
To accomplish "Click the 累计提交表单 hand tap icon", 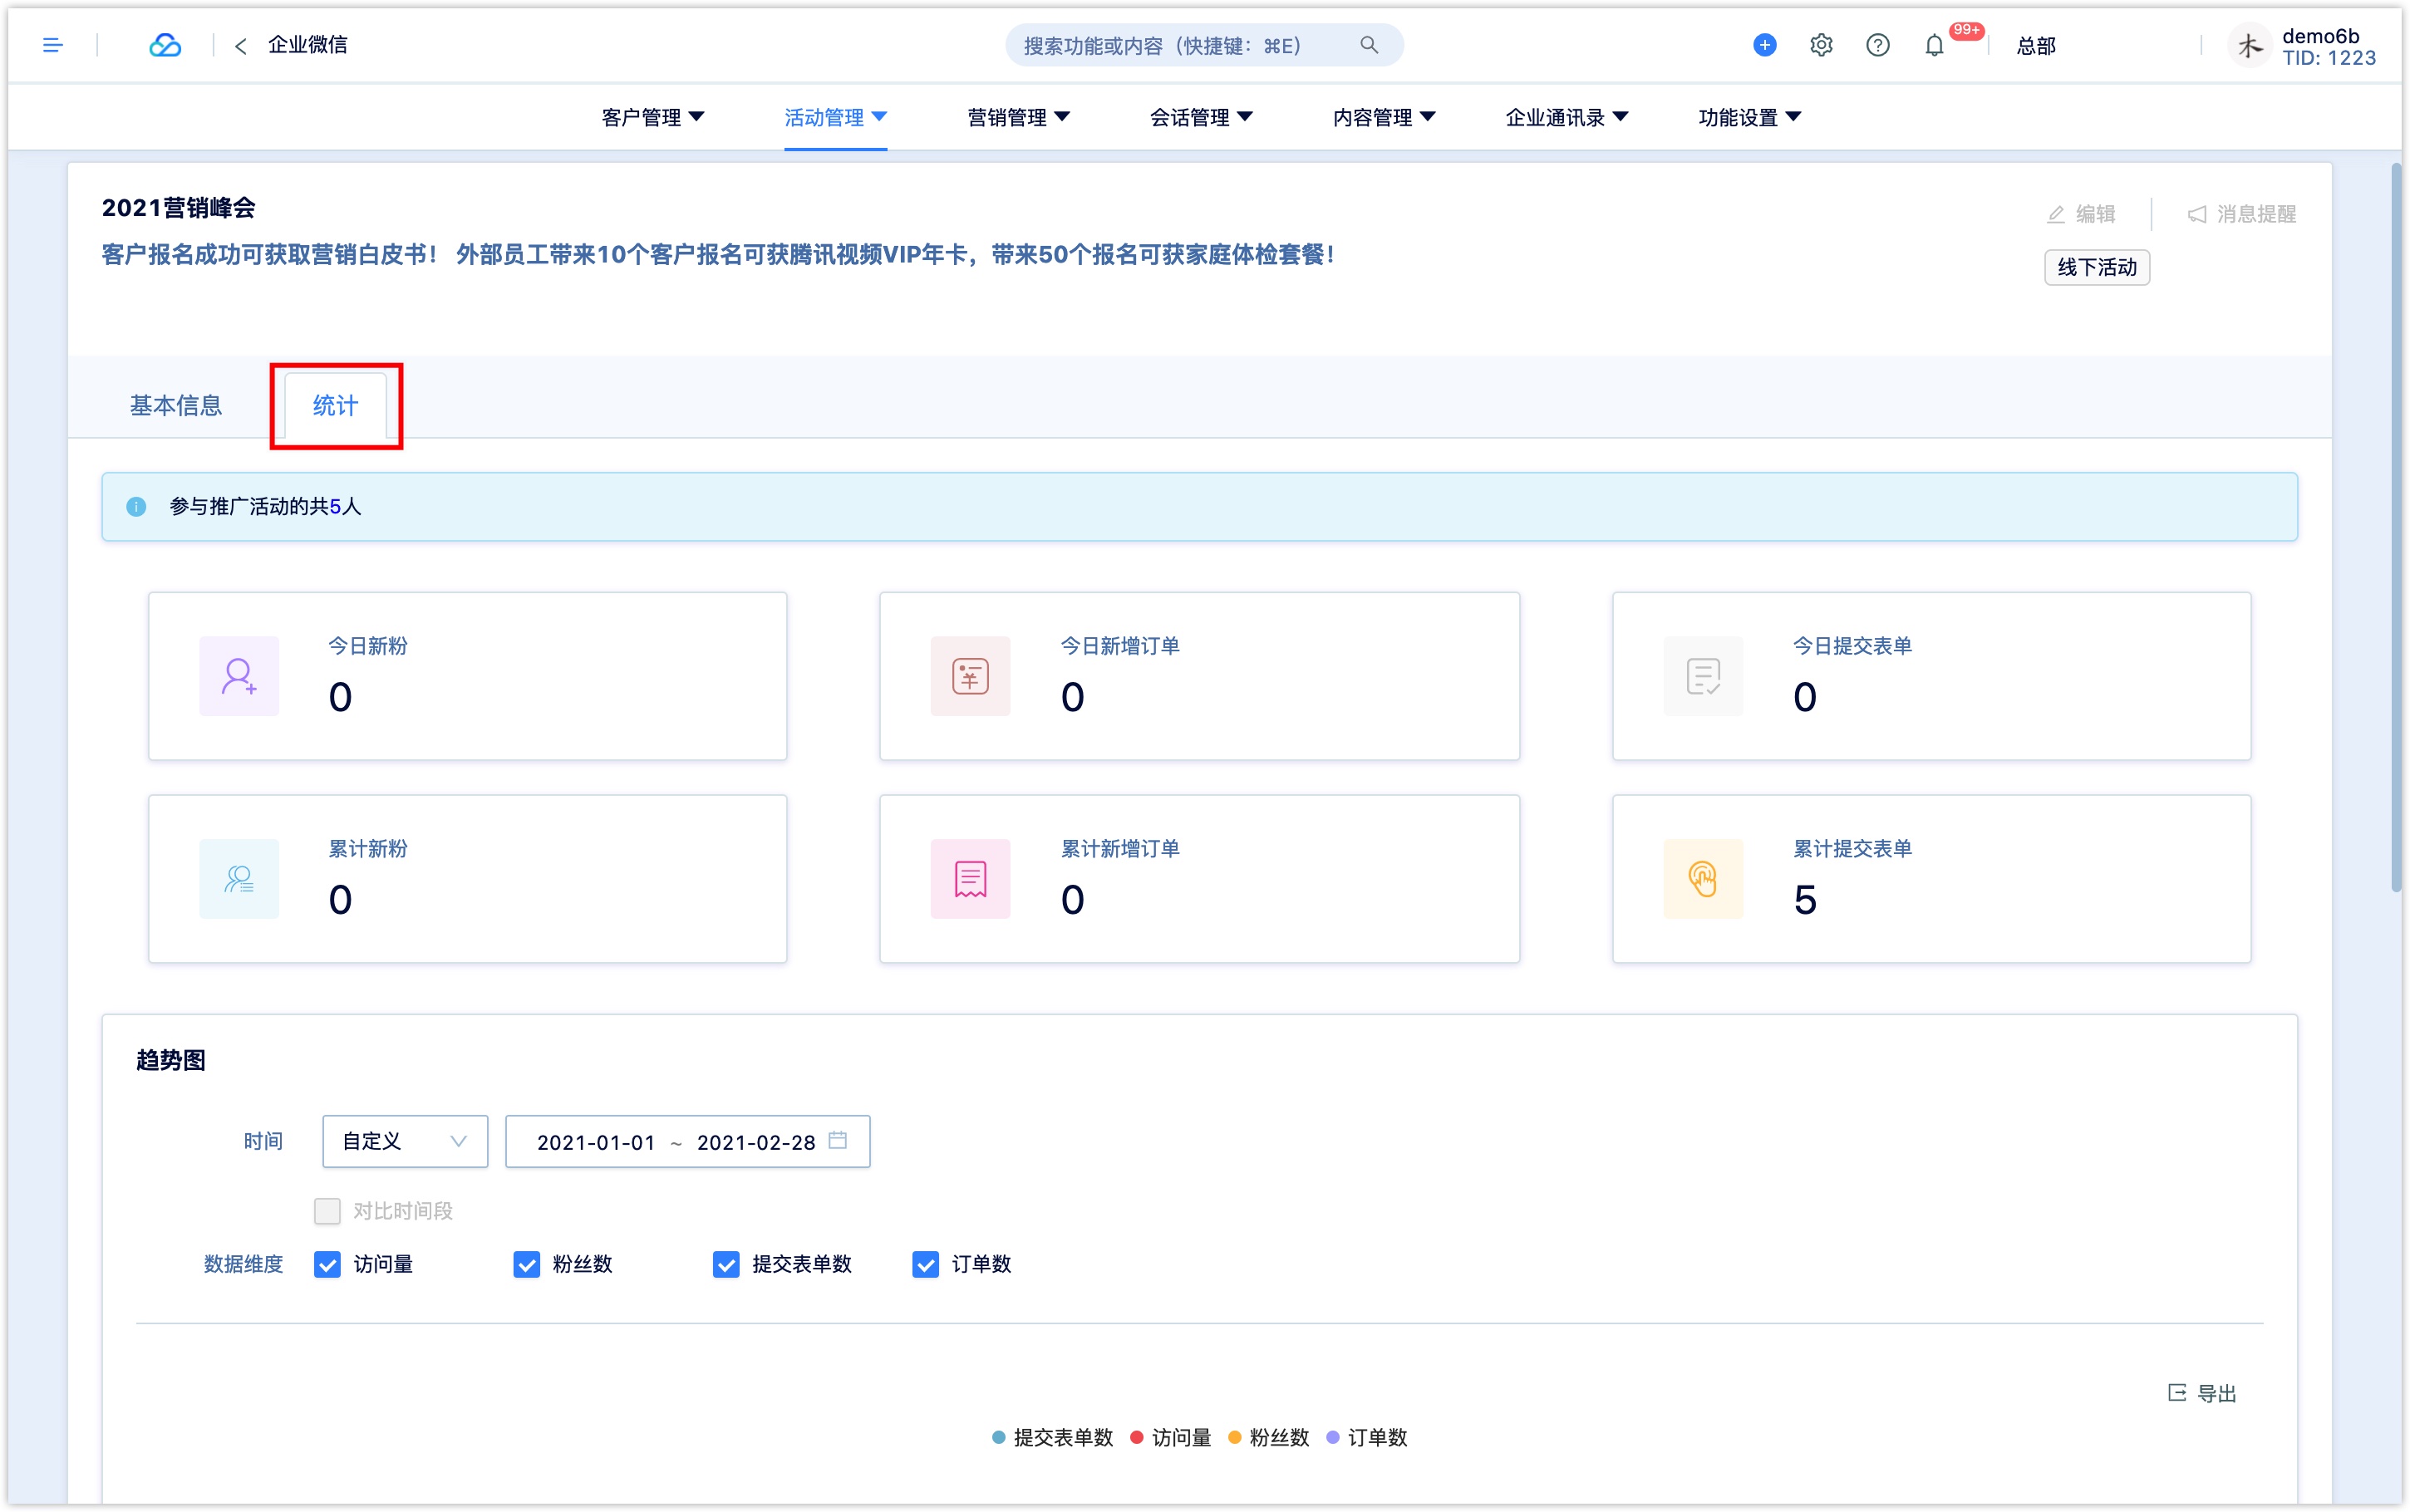I will [x=1703, y=879].
